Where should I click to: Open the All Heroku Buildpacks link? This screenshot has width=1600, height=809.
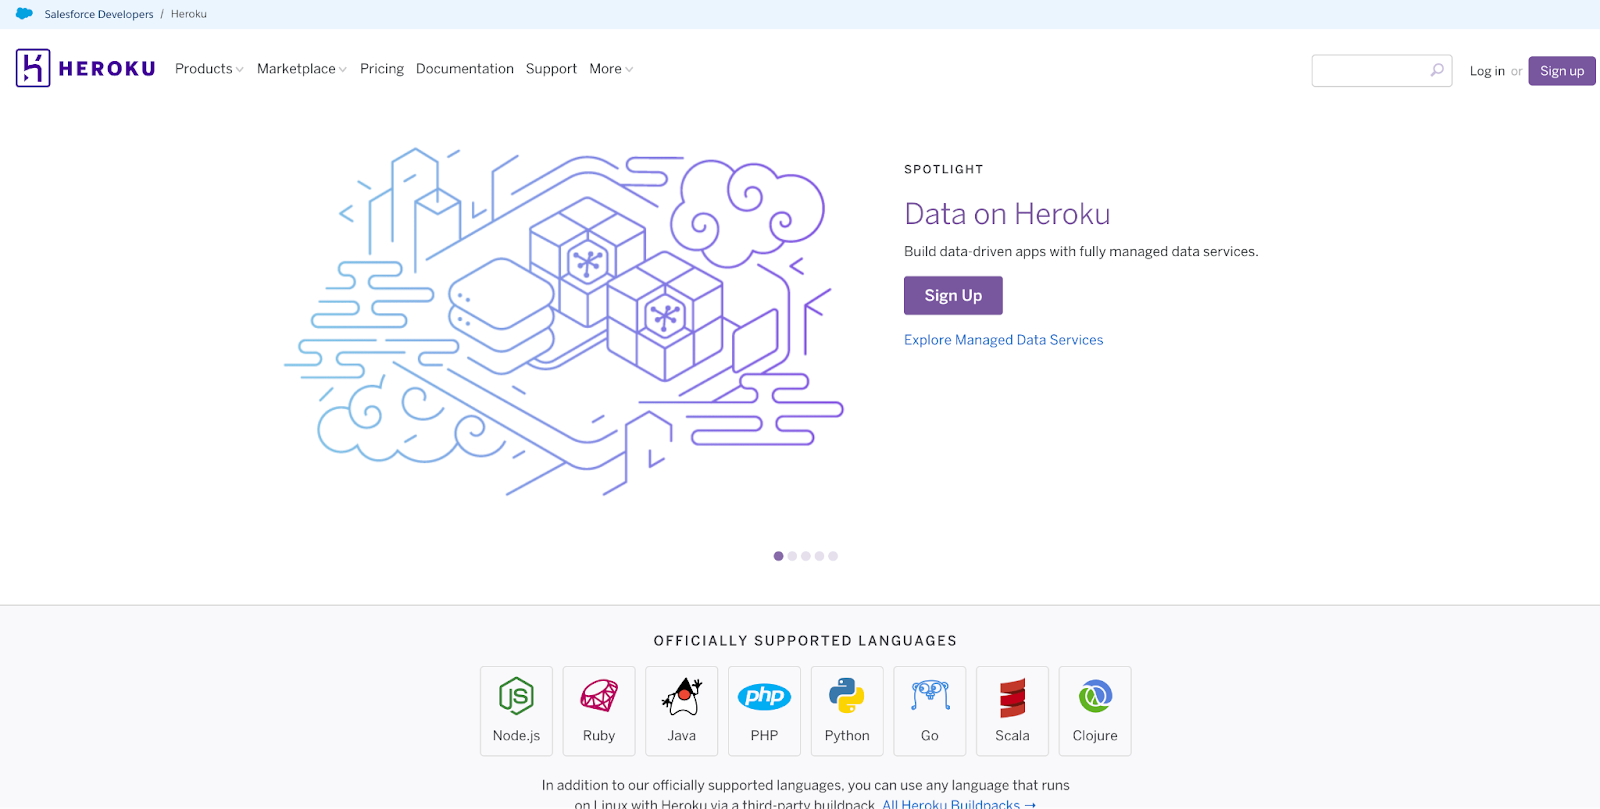point(959,804)
